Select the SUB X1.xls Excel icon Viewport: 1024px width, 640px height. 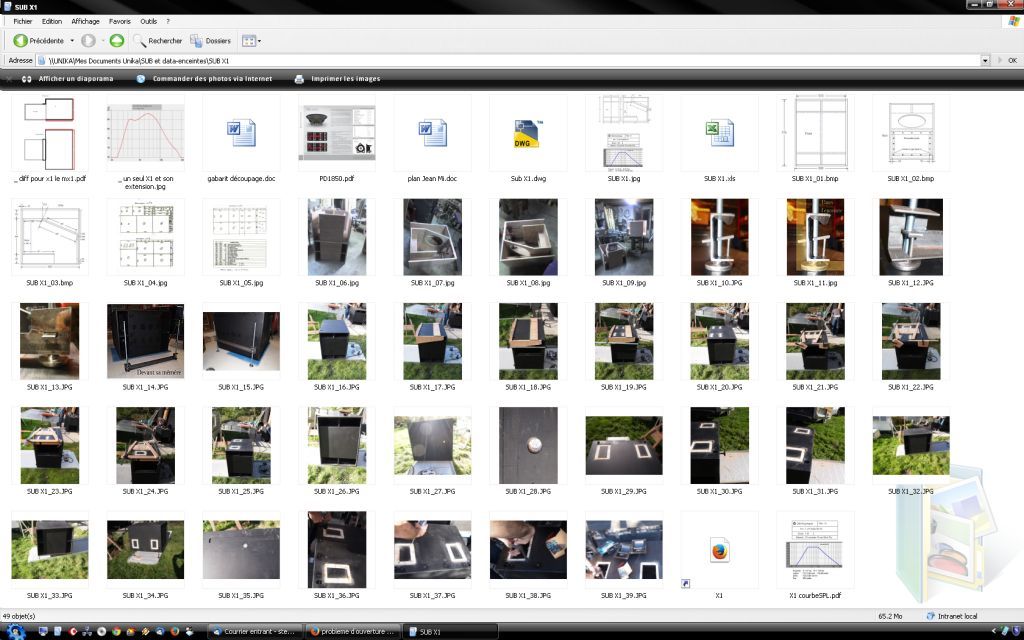[x=719, y=133]
